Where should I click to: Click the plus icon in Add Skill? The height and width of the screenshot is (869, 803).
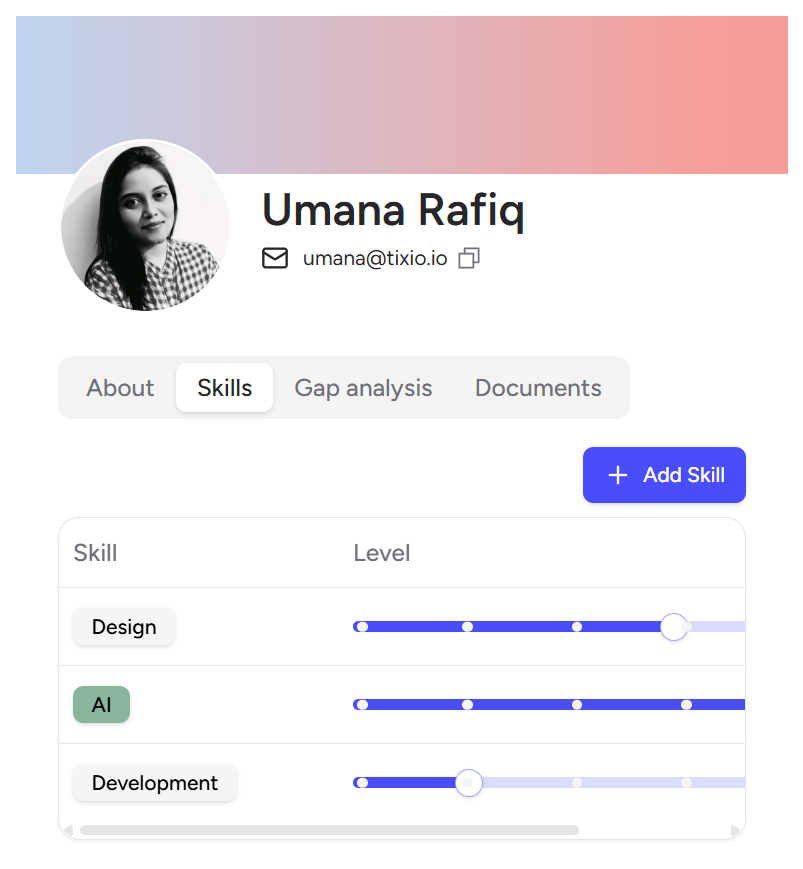(x=618, y=475)
